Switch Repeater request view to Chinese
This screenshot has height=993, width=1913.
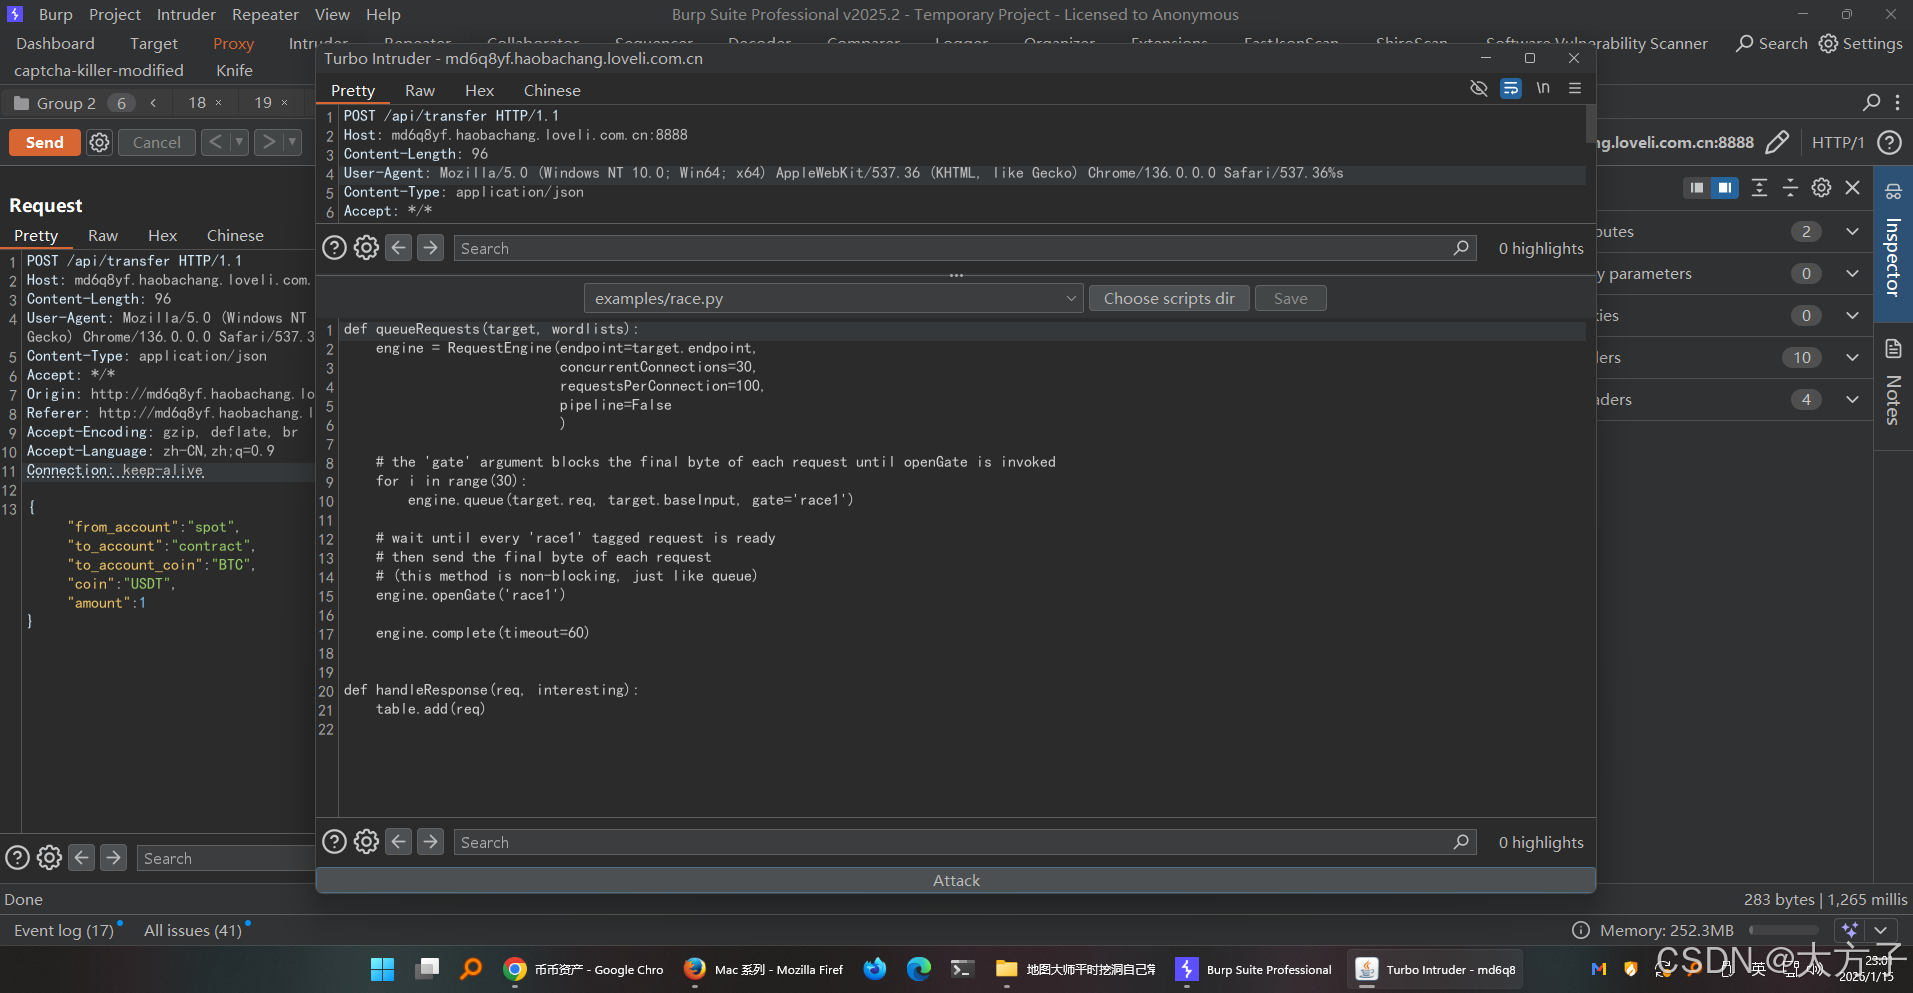click(235, 235)
